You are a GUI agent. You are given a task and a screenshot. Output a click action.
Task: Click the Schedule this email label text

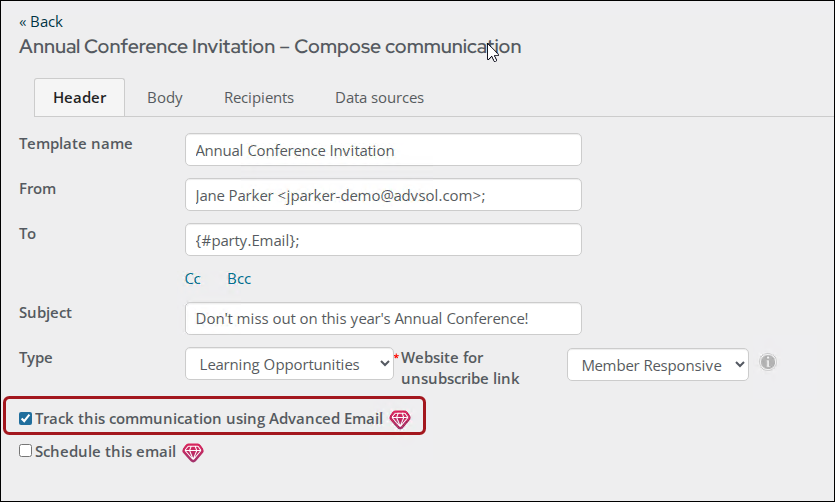pyautogui.click(x=105, y=452)
